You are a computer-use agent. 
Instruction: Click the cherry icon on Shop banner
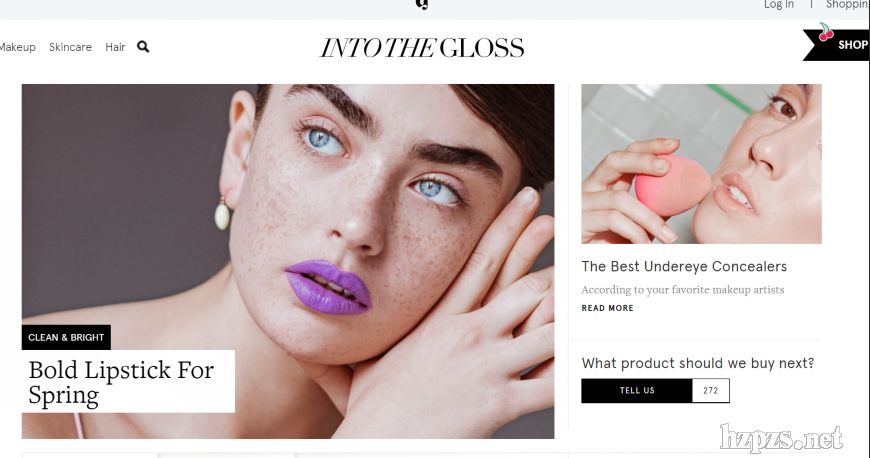[x=826, y=32]
